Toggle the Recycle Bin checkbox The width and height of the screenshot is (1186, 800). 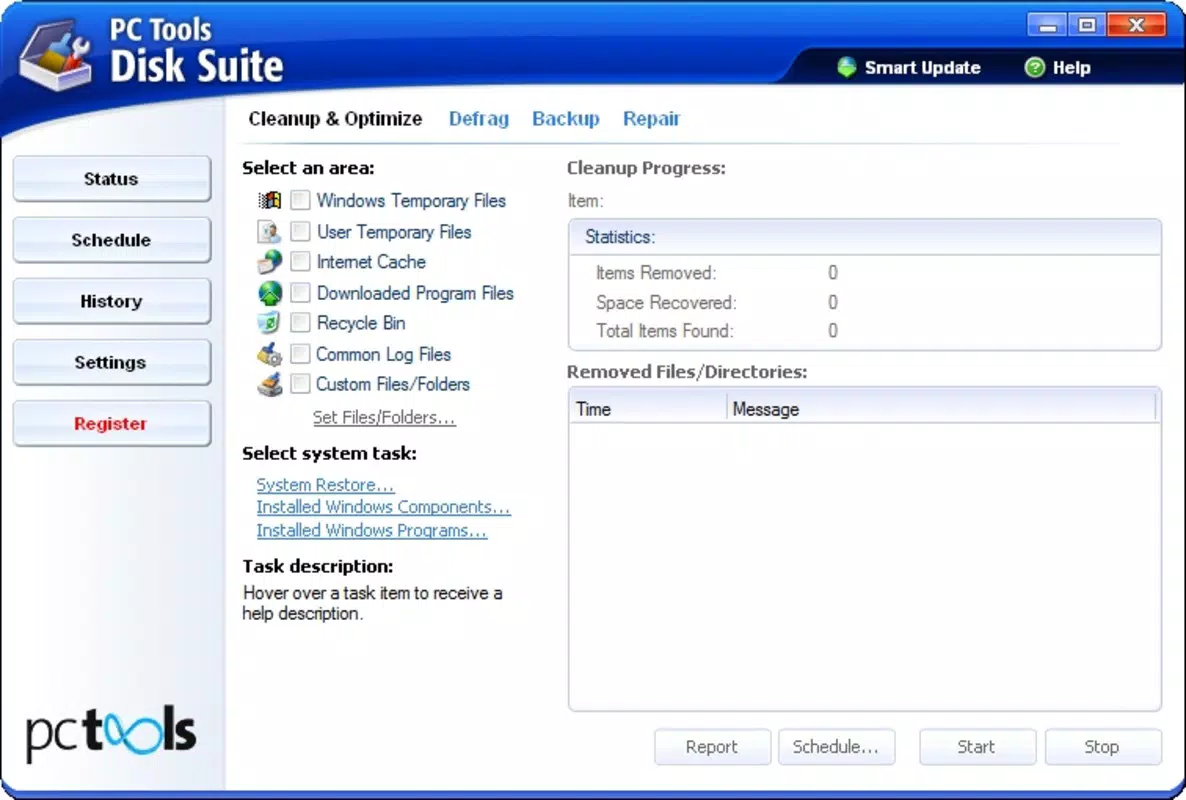(x=300, y=323)
